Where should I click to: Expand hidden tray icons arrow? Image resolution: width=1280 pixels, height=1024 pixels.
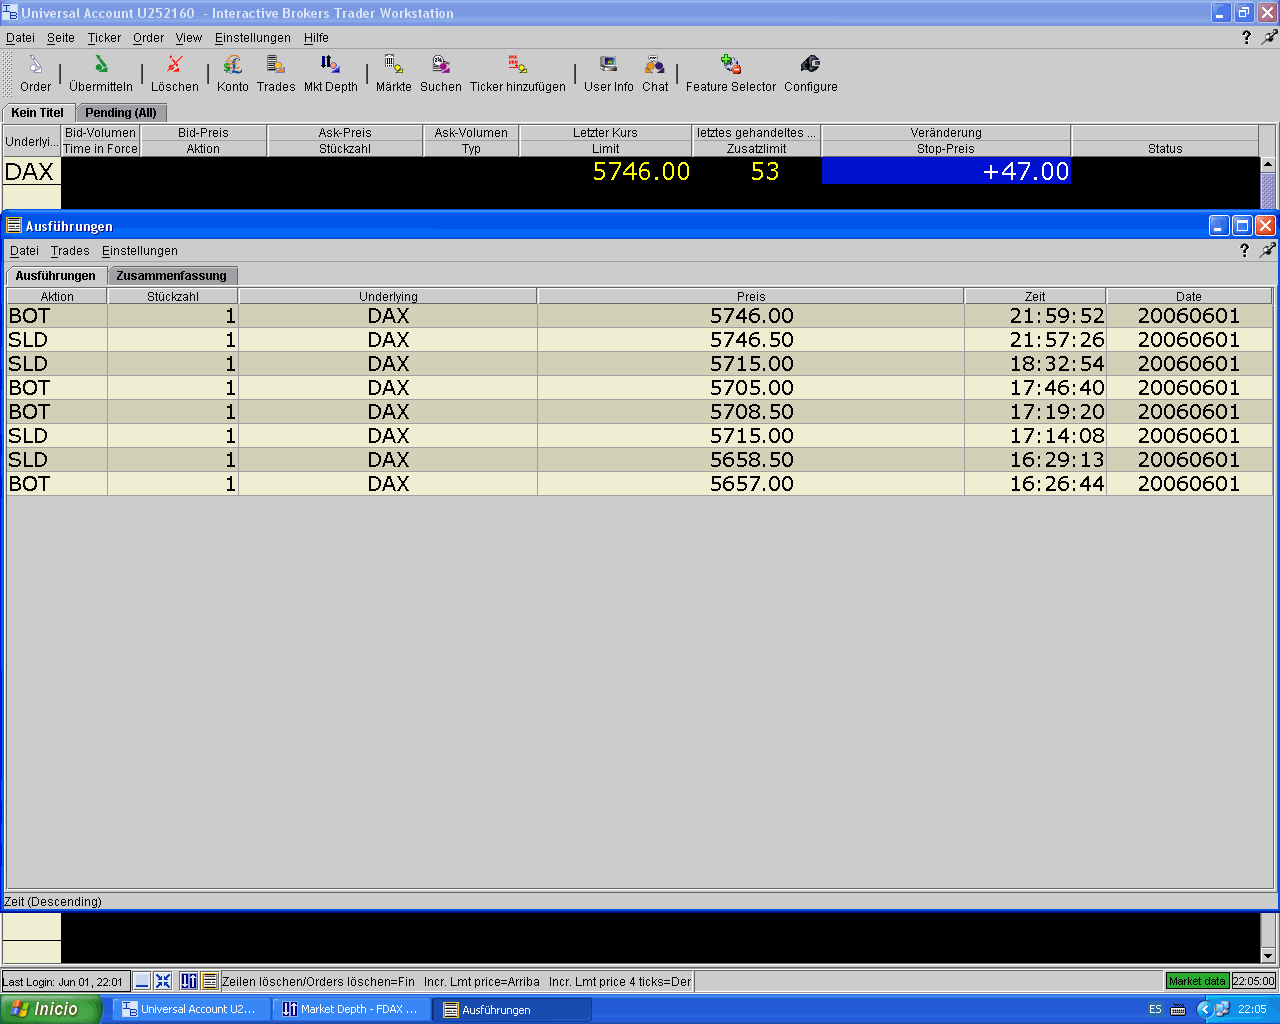pyautogui.click(x=1205, y=1009)
